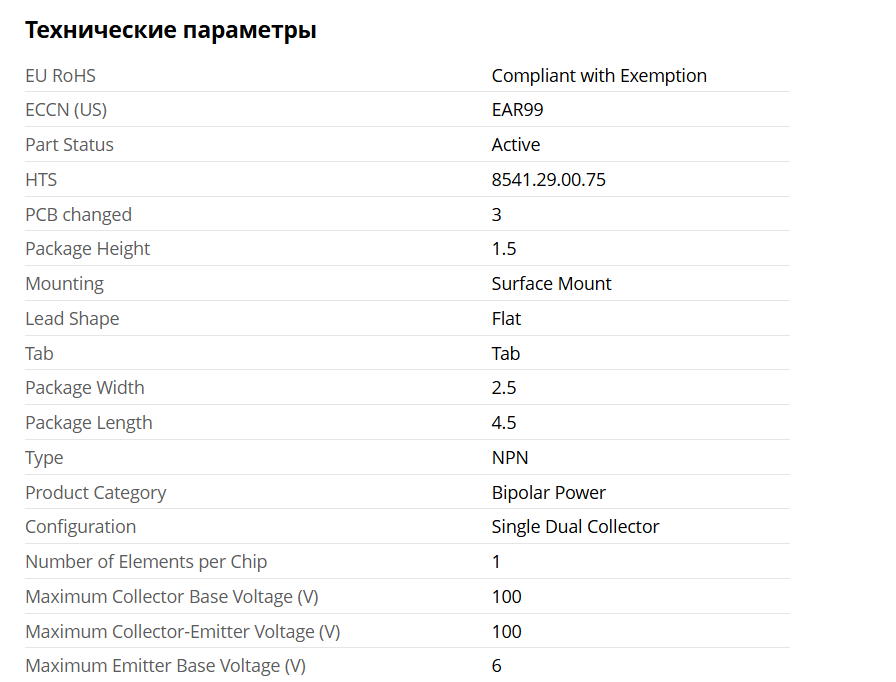The image size is (896, 682).
Task: Select the Bipolar Power category value
Action: pyautogui.click(x=548, y=493)
